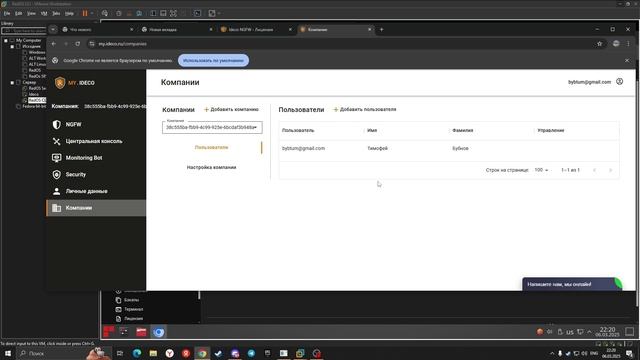Open VMware VM menu
The width and height of the screenshot is (640, 360).
pyautogui.click(x=44, y=13)
